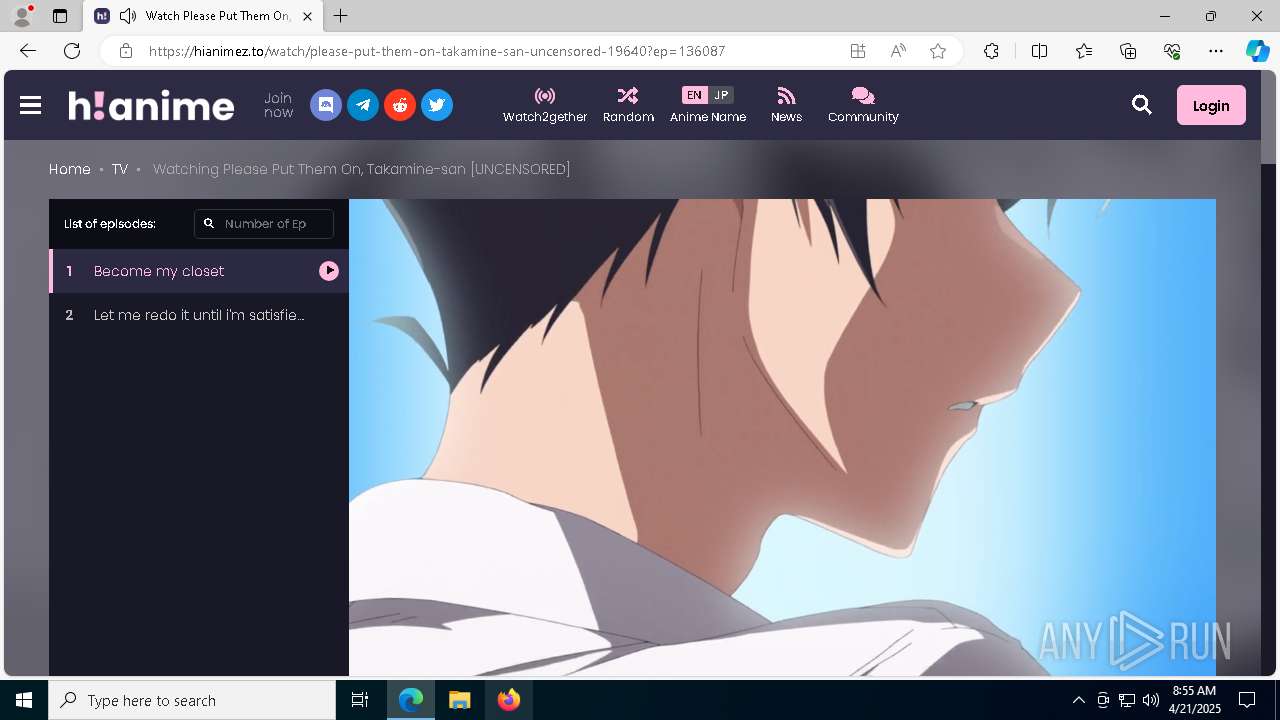Open the Reddit join link
Image resolution: width=1280 pixels, height=720 pixels.
click(x=400, y=105)
